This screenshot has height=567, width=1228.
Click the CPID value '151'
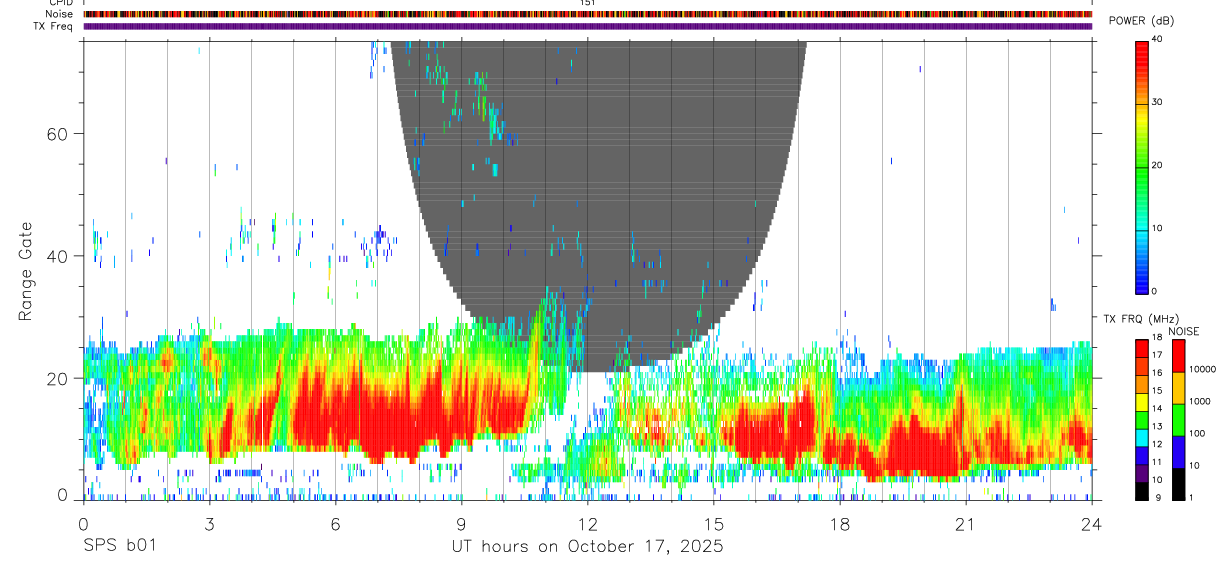[588, 3]
